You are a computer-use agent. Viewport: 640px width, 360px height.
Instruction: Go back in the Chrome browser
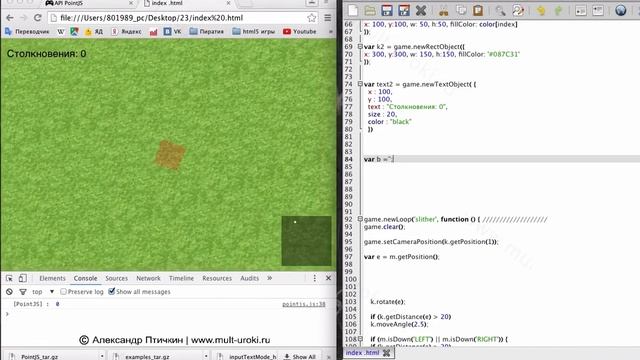pos(10,18)
